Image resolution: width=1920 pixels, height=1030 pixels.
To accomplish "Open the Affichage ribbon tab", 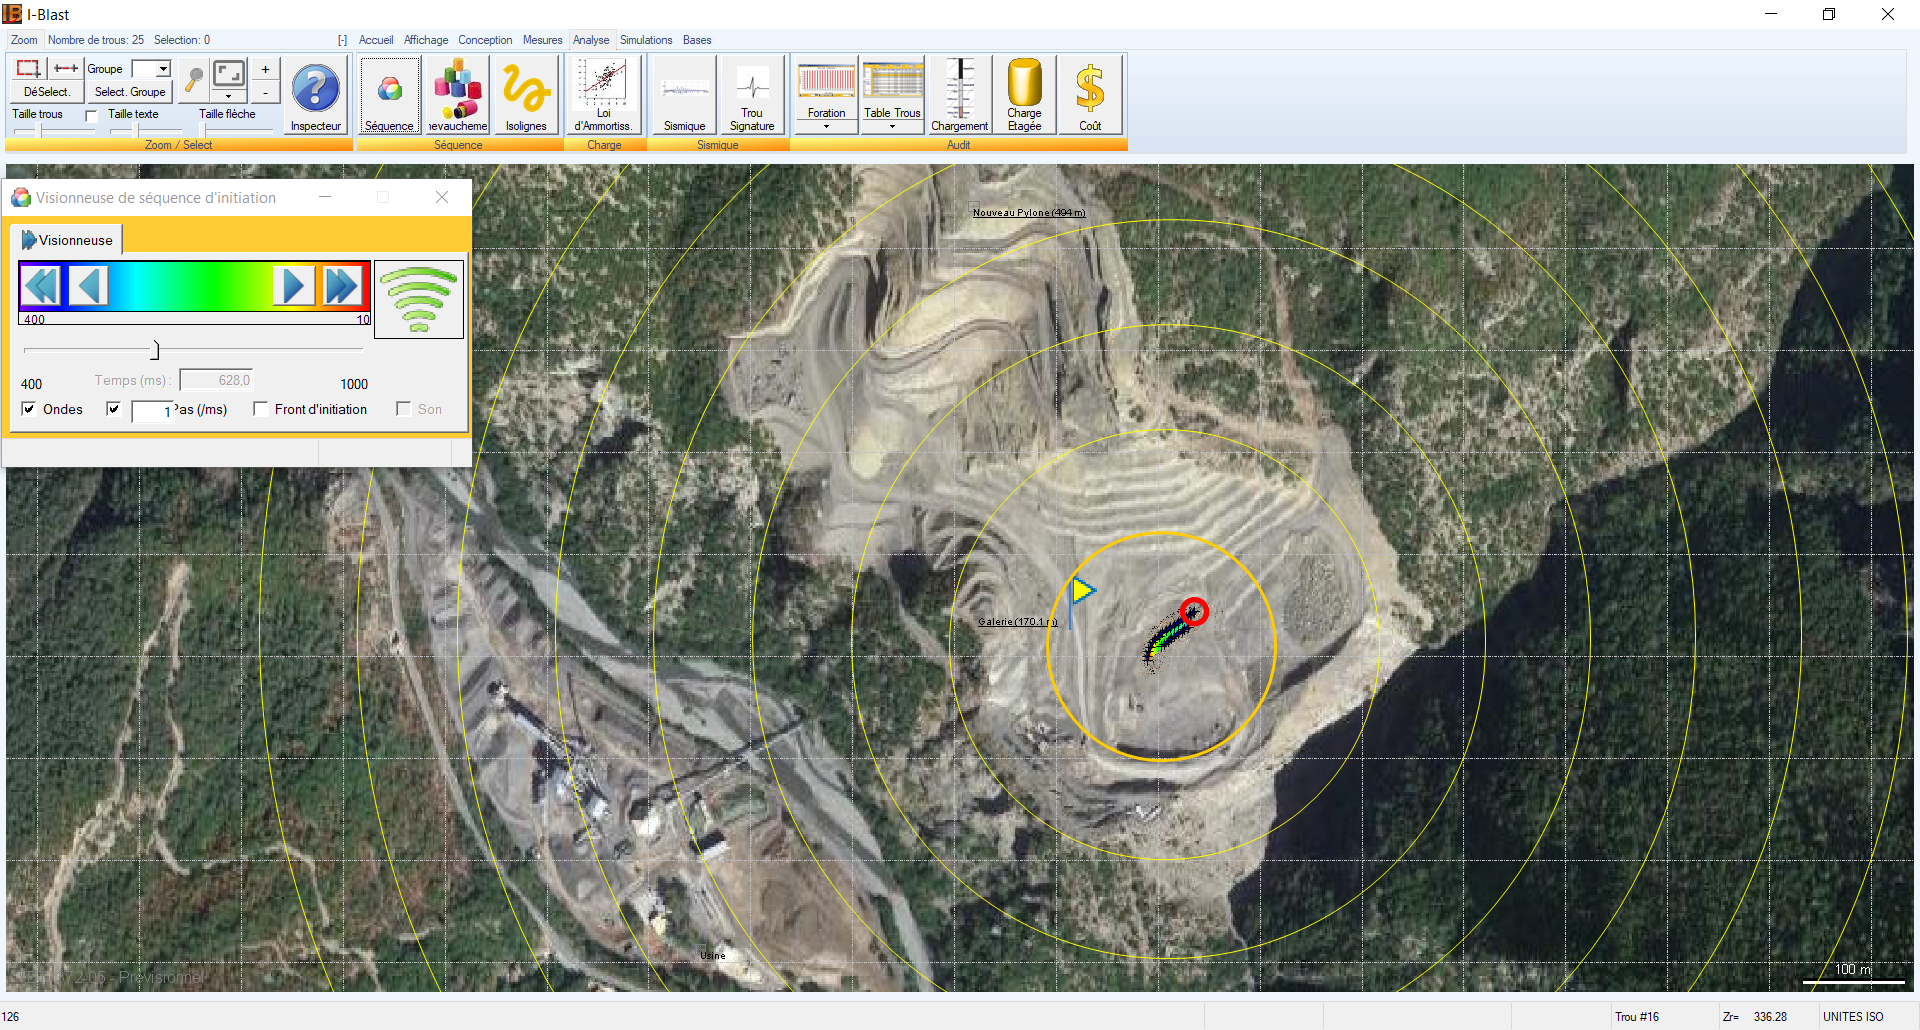I will [x=426, y=40].
